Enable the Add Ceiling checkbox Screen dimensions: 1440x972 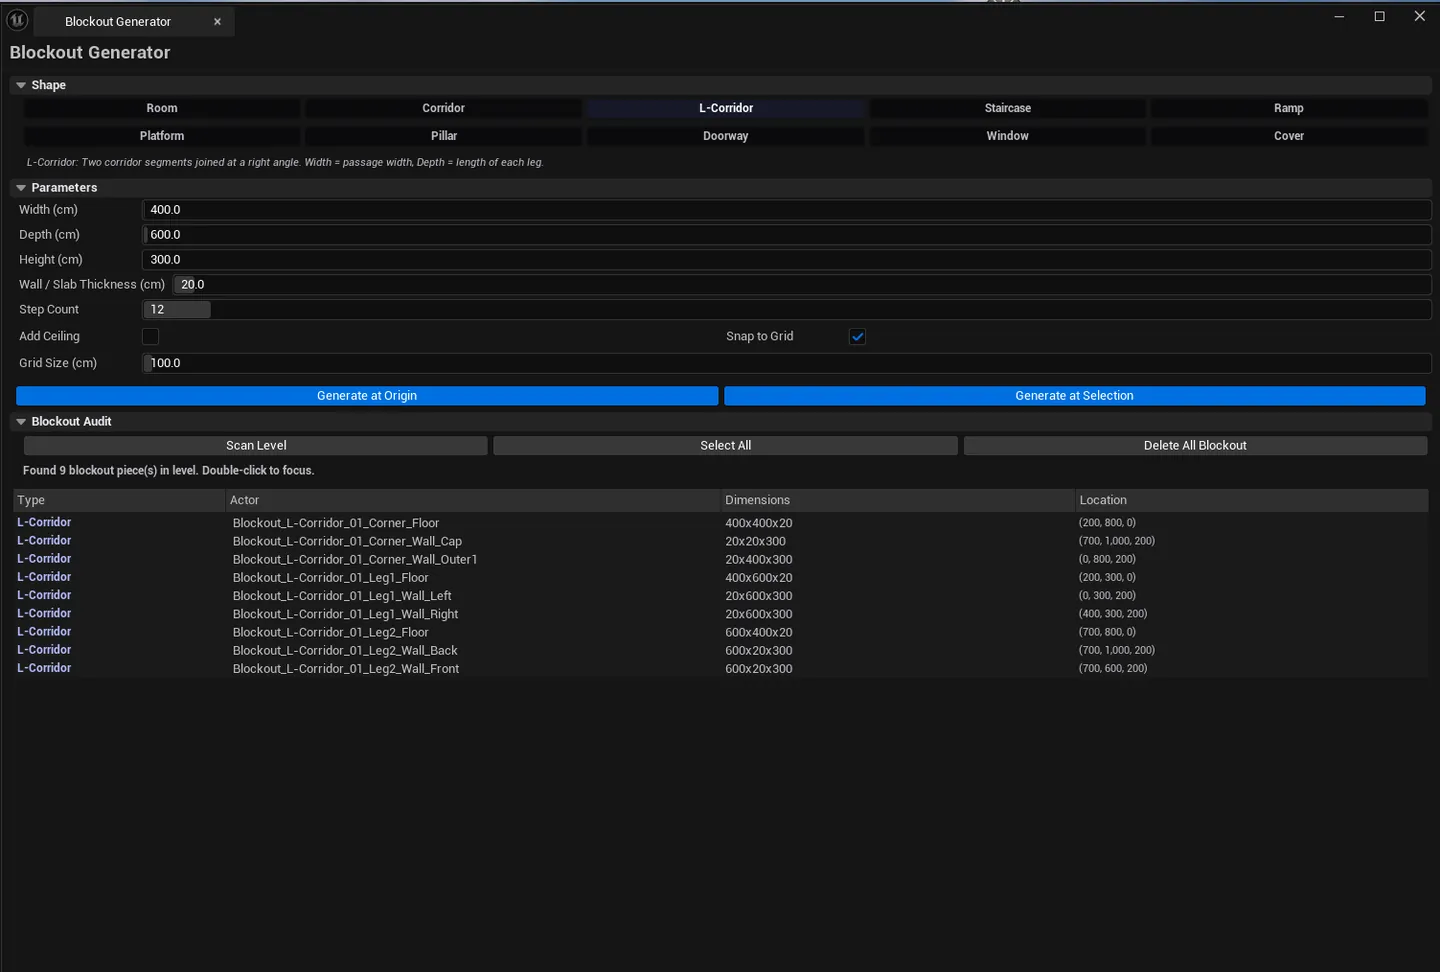[x=151, y=337]
